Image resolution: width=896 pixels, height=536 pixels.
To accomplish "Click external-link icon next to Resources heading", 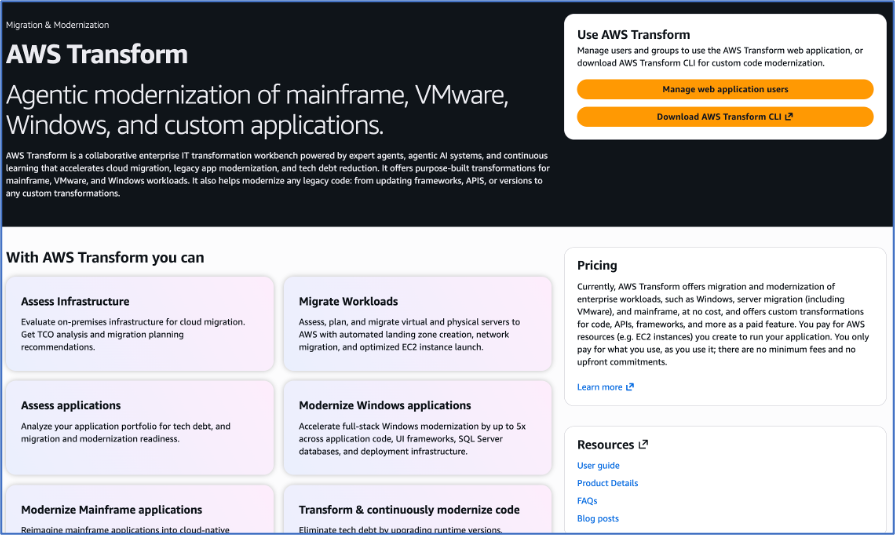I will click(x=643, y=444).
